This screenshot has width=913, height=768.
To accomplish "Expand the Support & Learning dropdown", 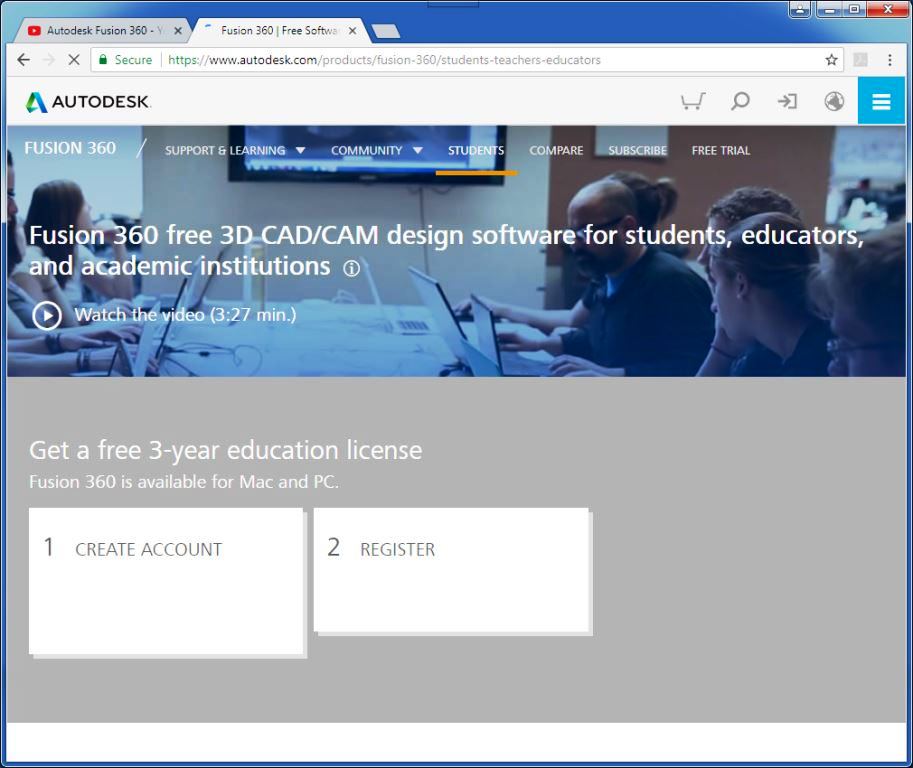I will coord(235,150).
